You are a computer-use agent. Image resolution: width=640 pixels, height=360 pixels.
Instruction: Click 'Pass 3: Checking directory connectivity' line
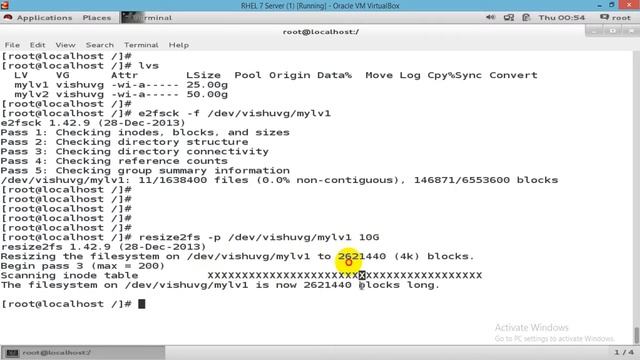tap(135, 151)
